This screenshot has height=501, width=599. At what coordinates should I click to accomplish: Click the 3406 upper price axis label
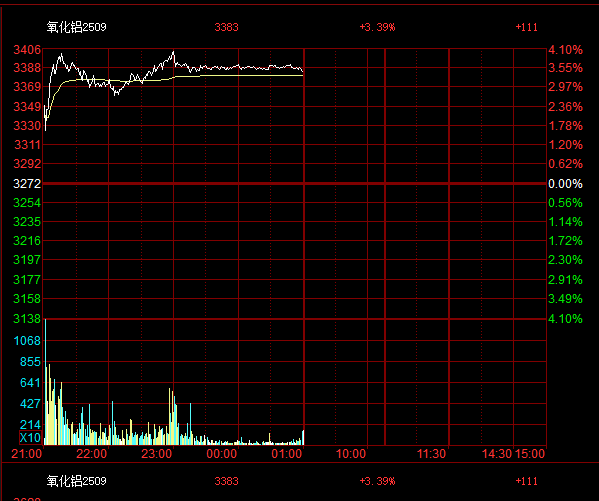pos(27,50)
